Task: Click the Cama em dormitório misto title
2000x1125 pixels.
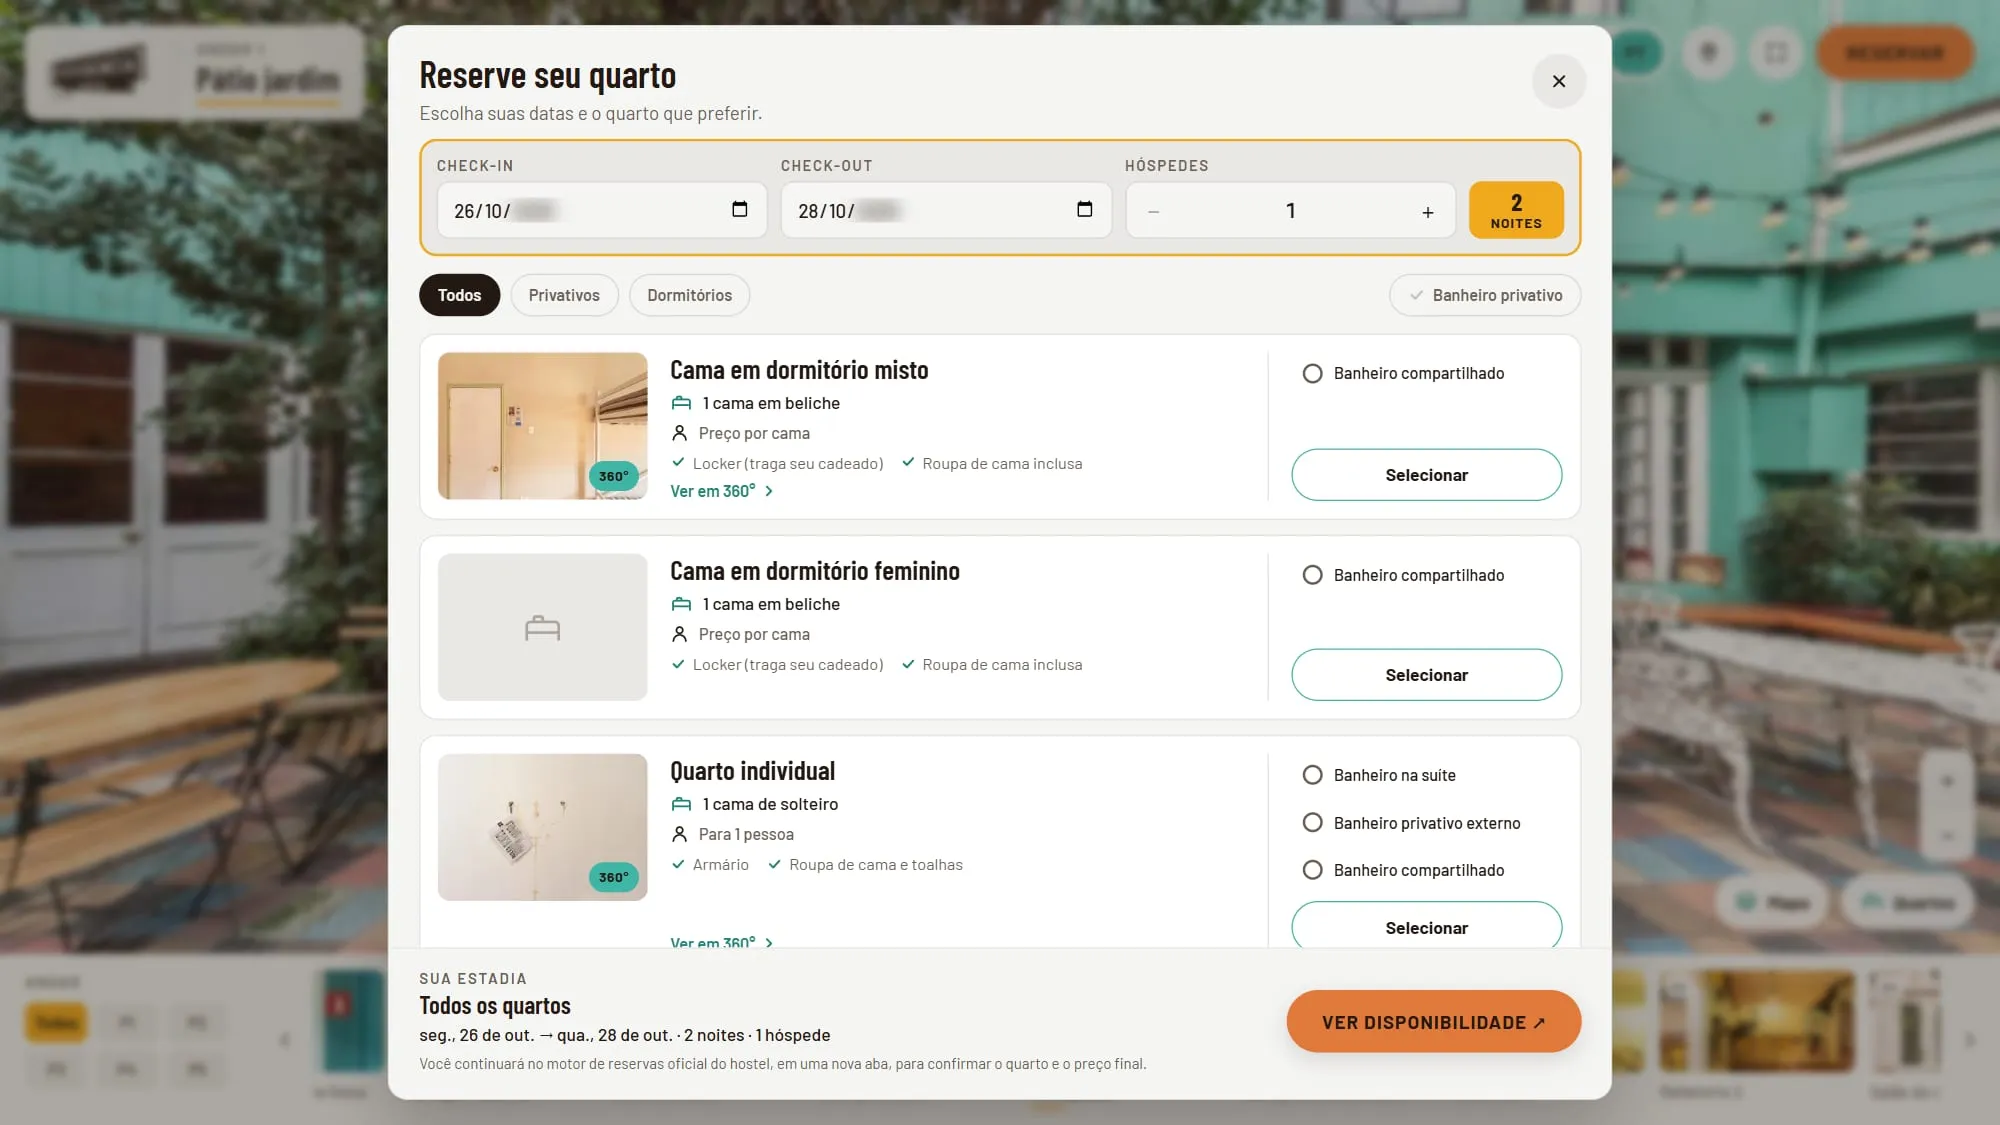Action: tap(799, 370)
